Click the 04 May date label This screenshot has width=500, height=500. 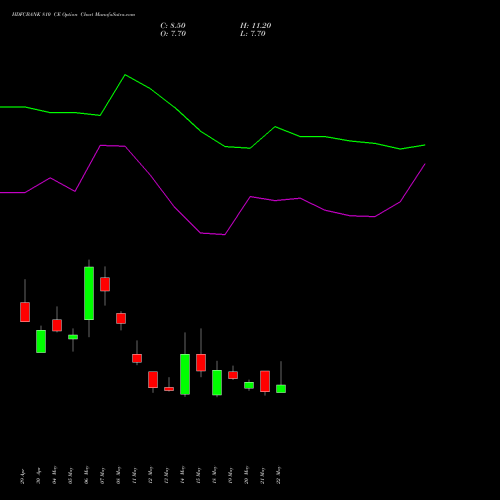(x=55, y=475)
